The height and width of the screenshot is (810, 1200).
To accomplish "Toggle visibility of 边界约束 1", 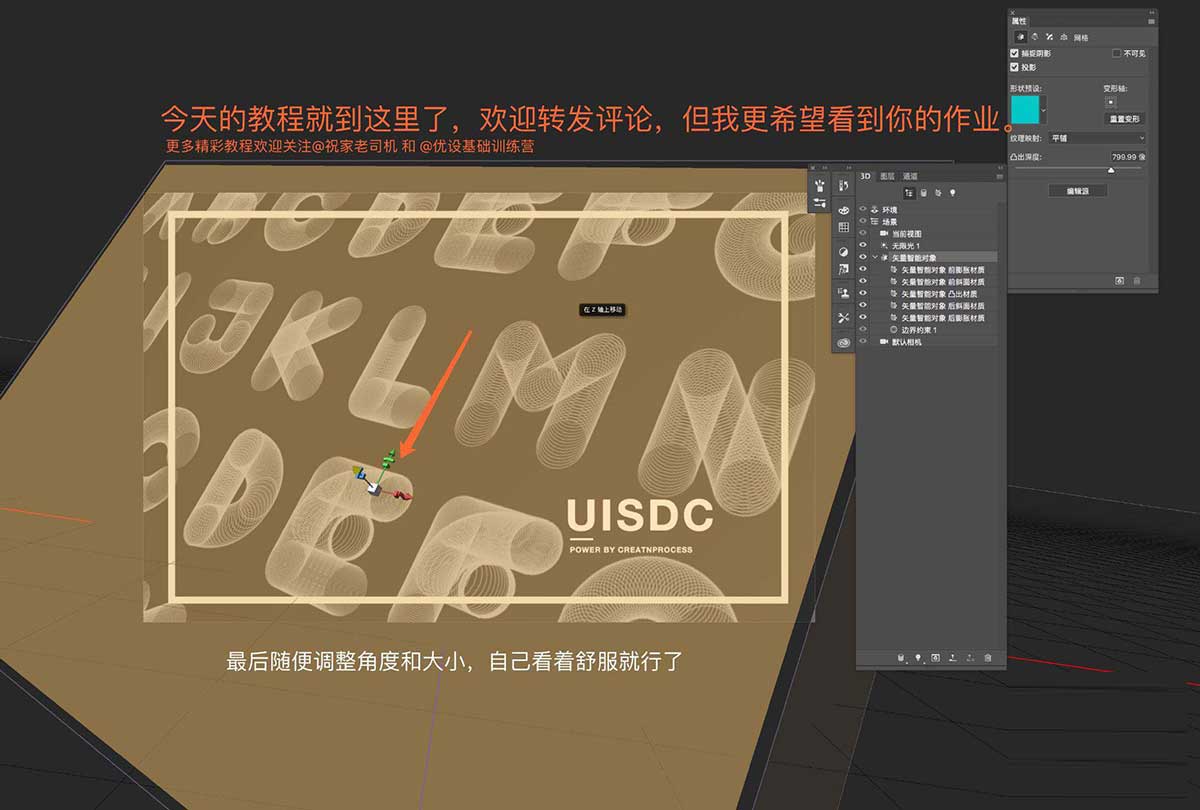I will tap(863, 329).
